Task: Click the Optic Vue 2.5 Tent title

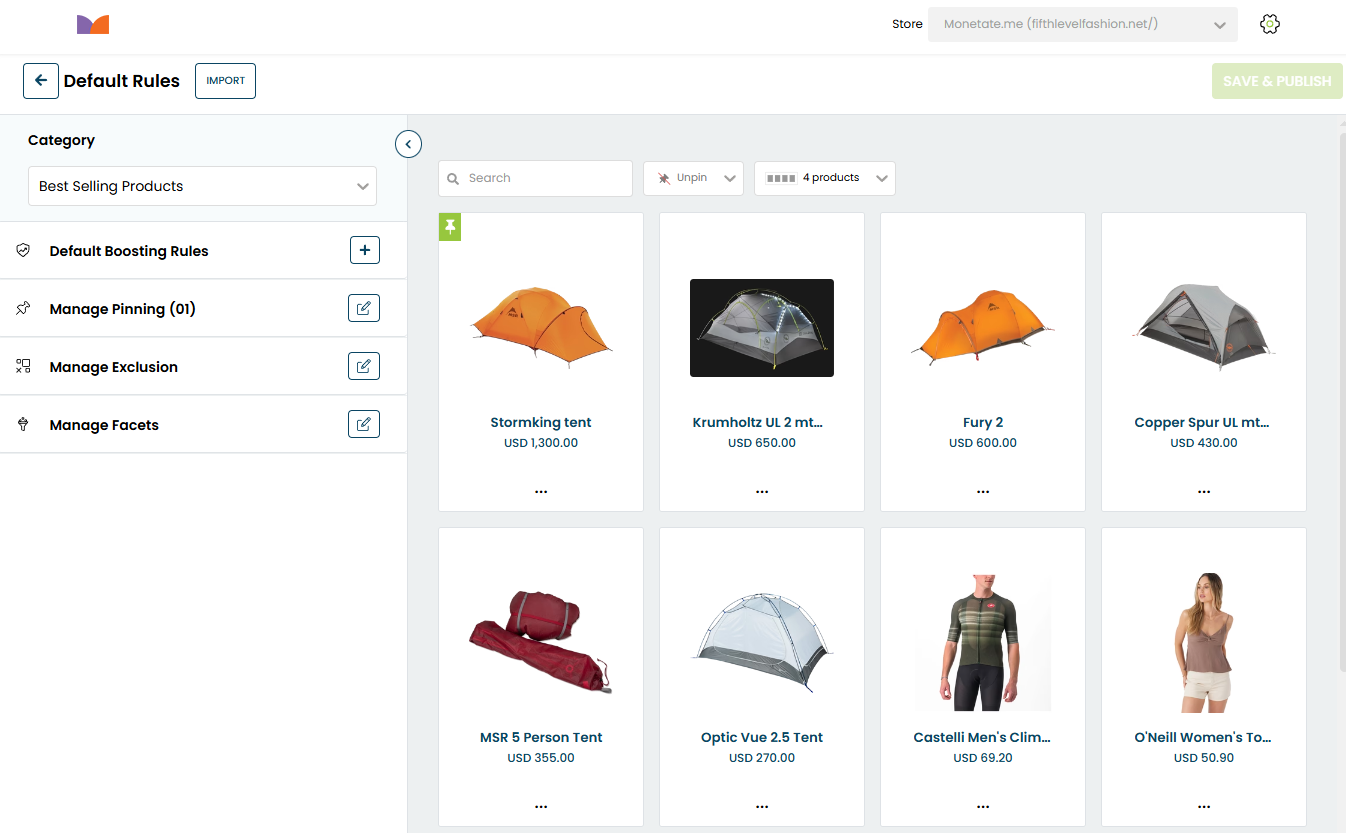Action: coord(762,737)
